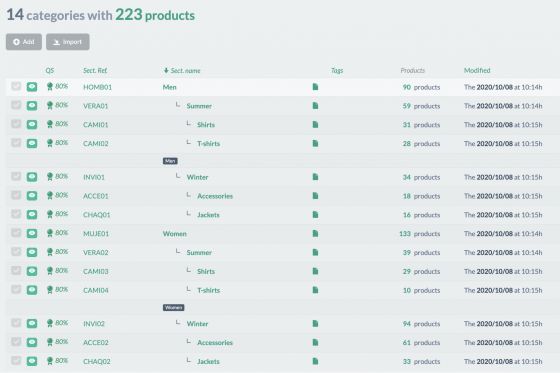Toggle visibility eye icon for HOMB01

click(32, 87)
